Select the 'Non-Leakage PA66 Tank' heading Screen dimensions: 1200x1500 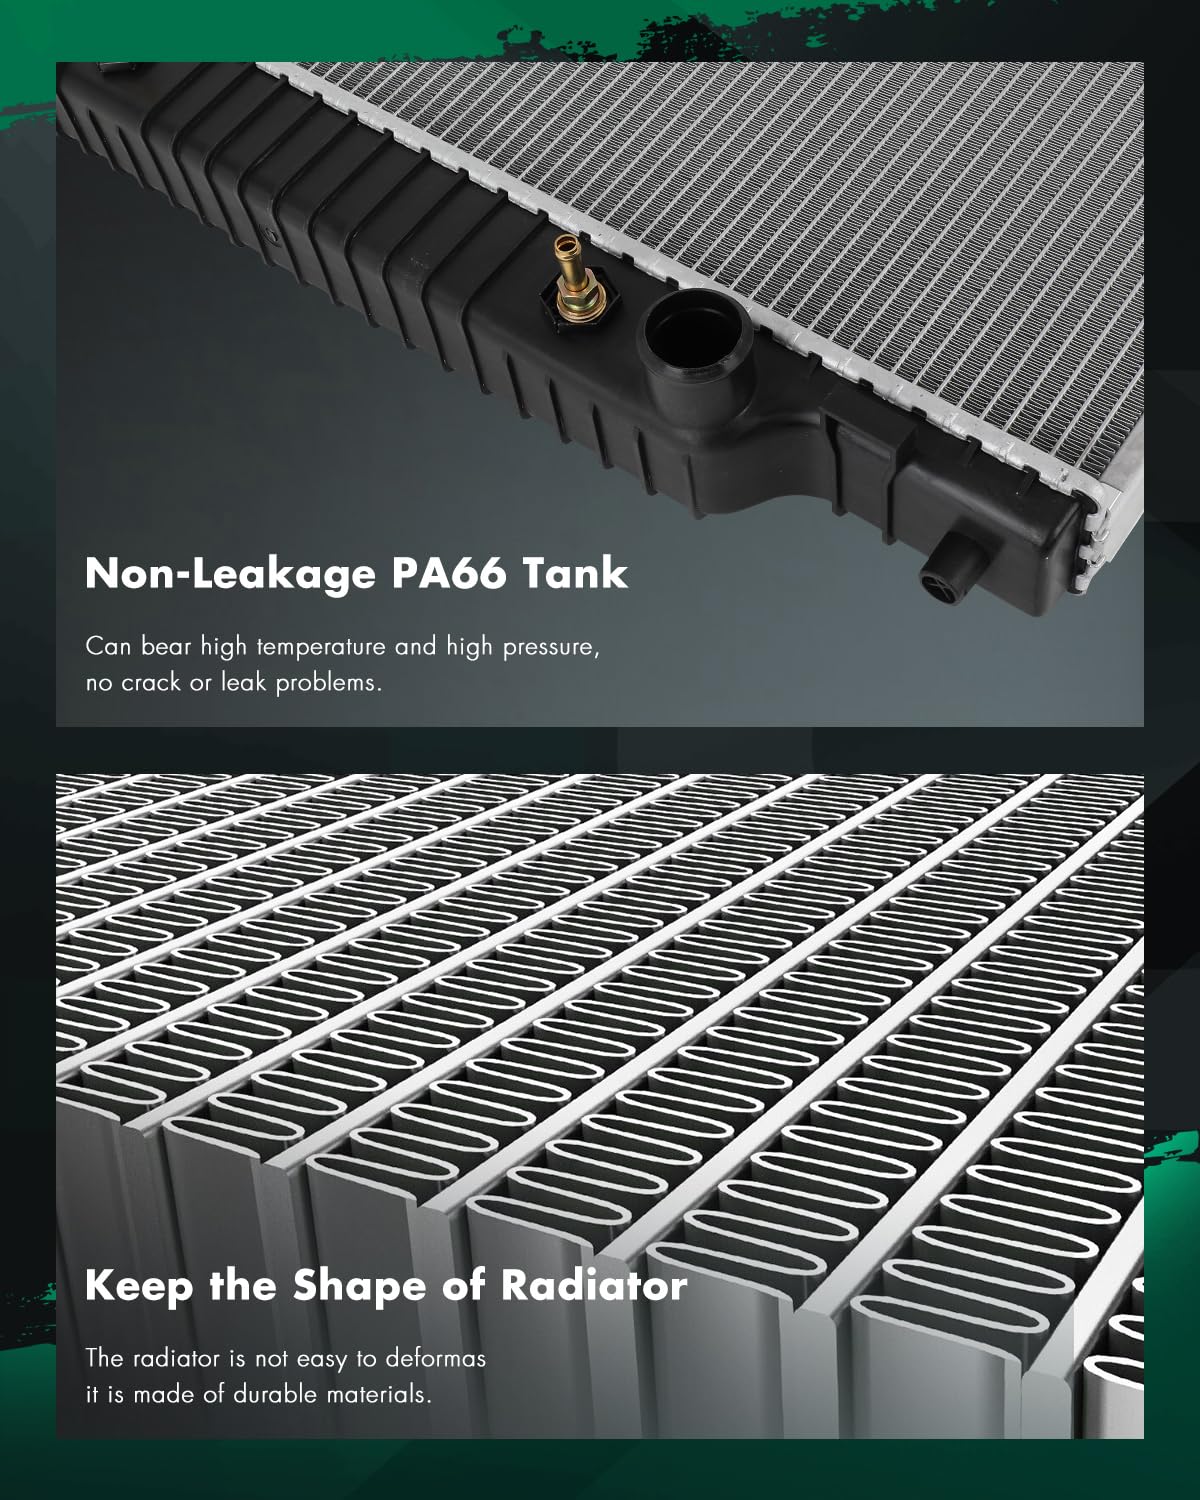(357, 574)
